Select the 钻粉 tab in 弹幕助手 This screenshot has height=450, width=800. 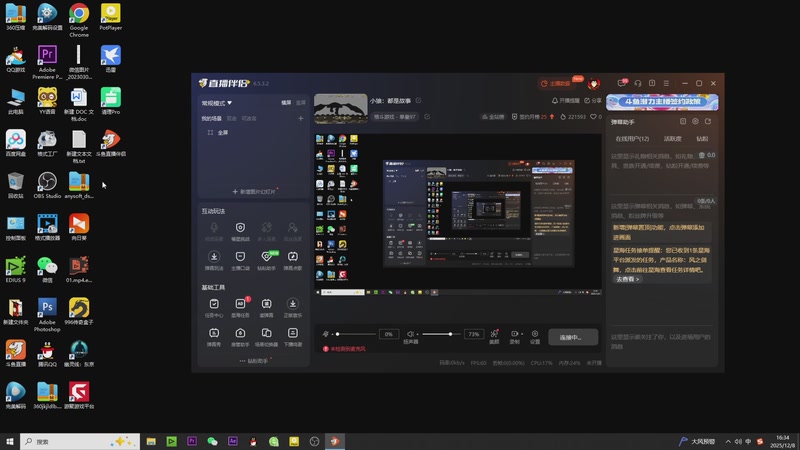point(702,139)
